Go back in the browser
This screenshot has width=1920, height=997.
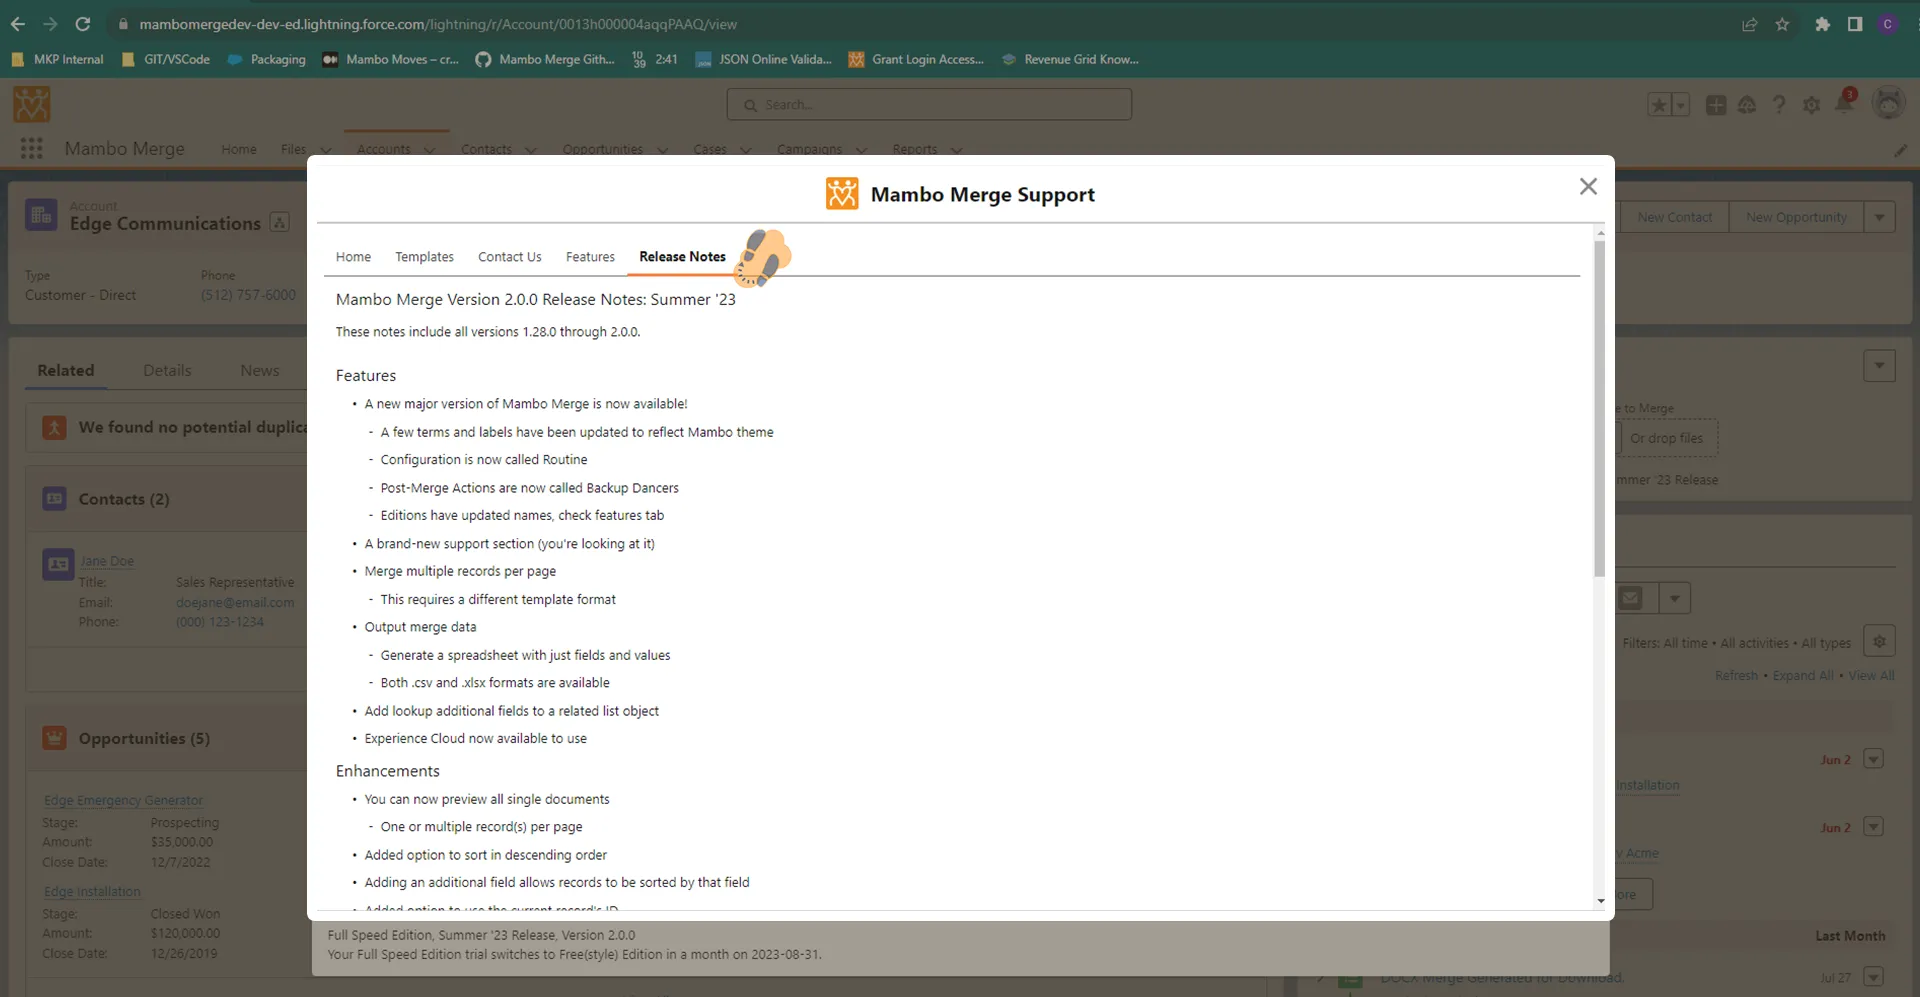tap(18, 24)
